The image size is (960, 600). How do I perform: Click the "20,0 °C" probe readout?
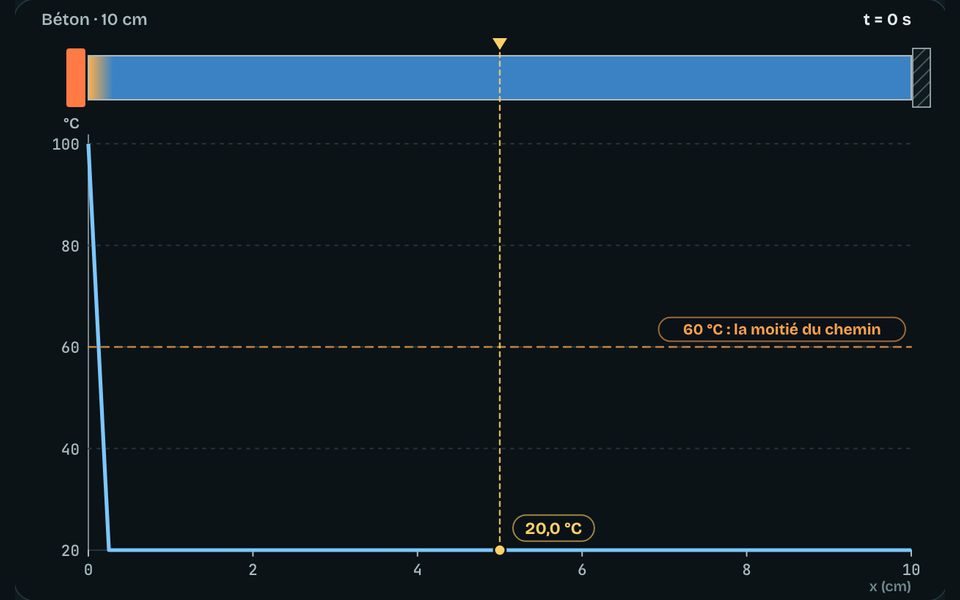[553, 528]
